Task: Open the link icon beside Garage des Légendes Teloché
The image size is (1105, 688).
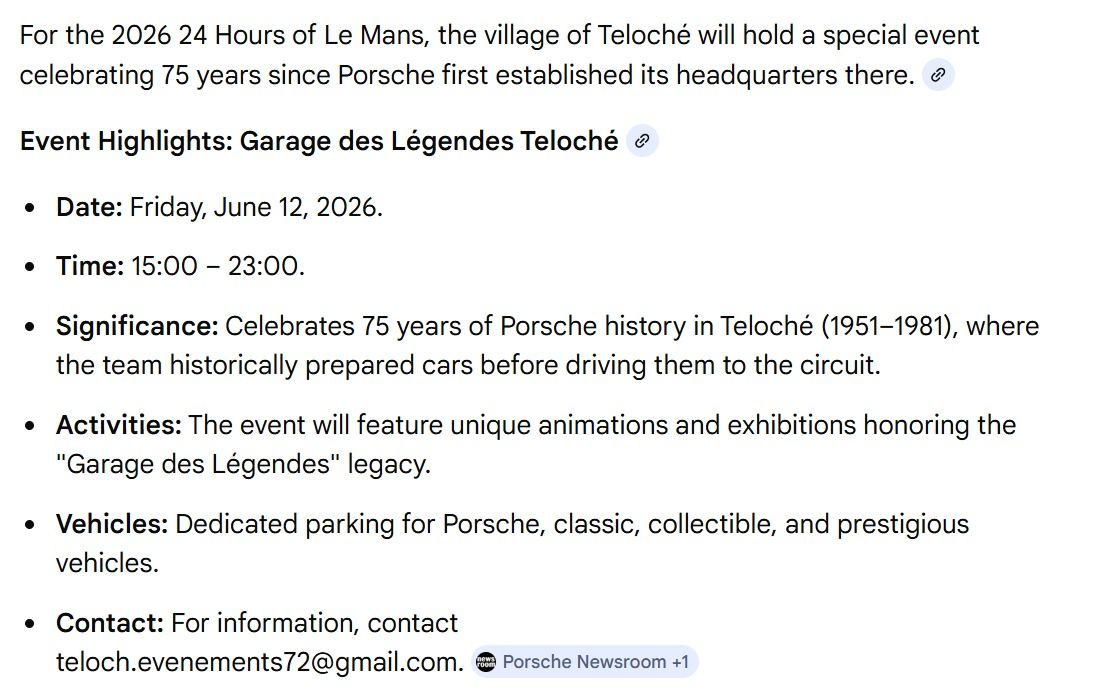Action: click(x=642, y=141)
